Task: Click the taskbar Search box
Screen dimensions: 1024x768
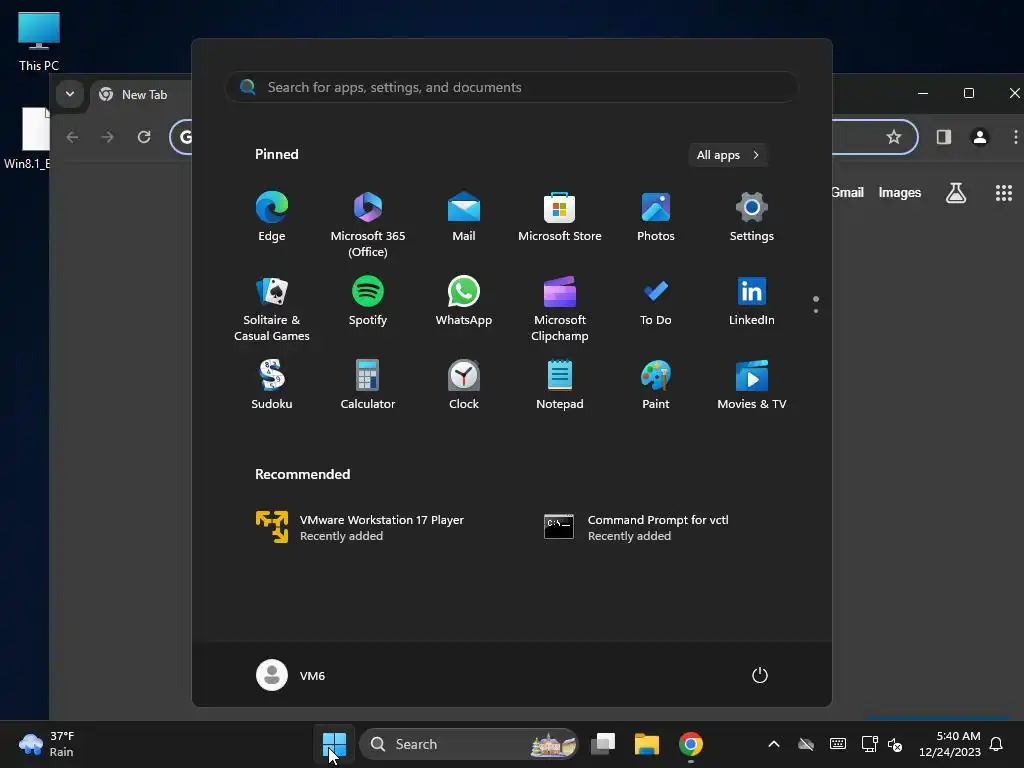Action: tap(469, 744)
